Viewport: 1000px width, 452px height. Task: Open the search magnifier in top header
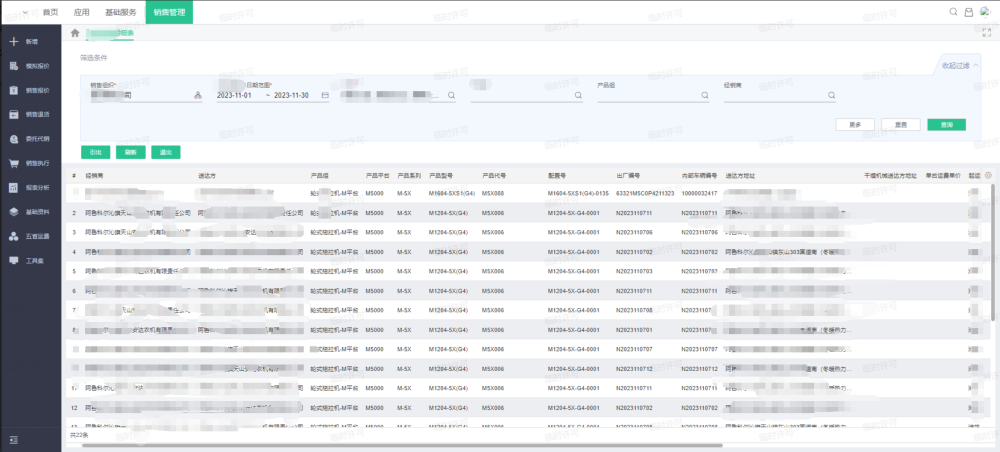tap(953, 11)
